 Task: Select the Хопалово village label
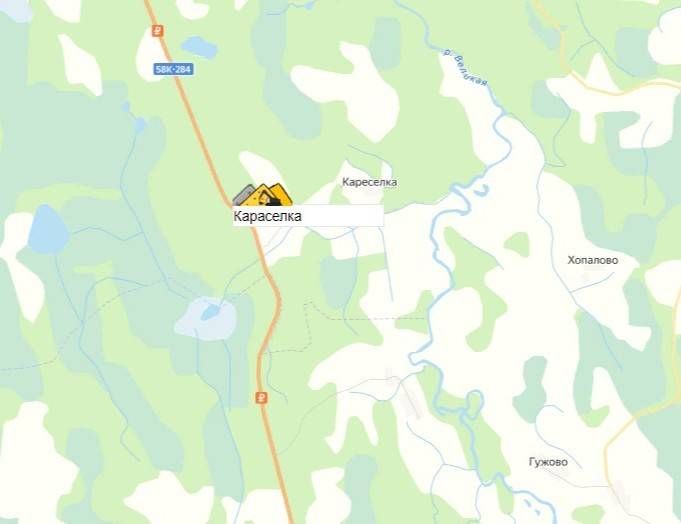pyautogui.click(x=593, y=260)
